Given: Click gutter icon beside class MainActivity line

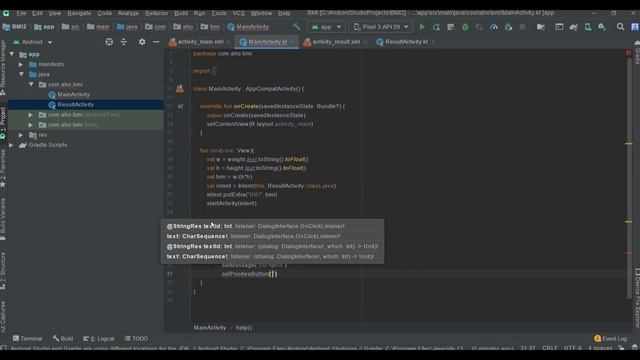Looking at the screenshot, I should (x=180, y=89).
